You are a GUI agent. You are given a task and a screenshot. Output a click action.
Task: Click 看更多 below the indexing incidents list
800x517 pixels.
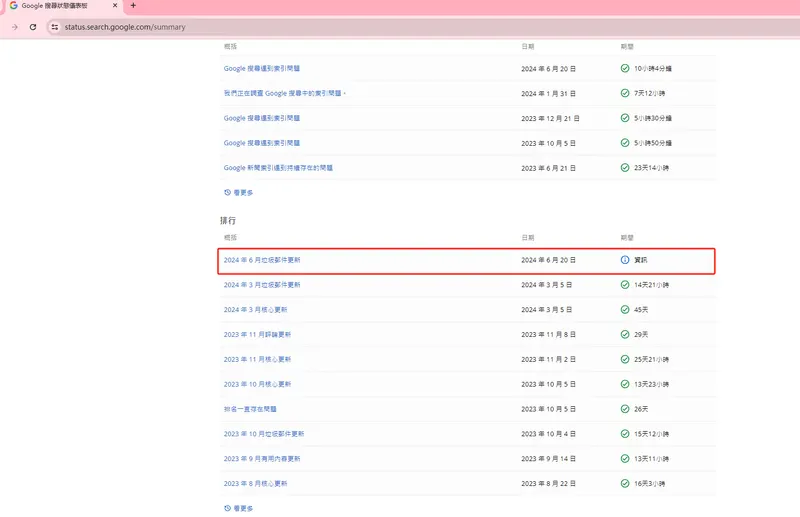[239, 192]
